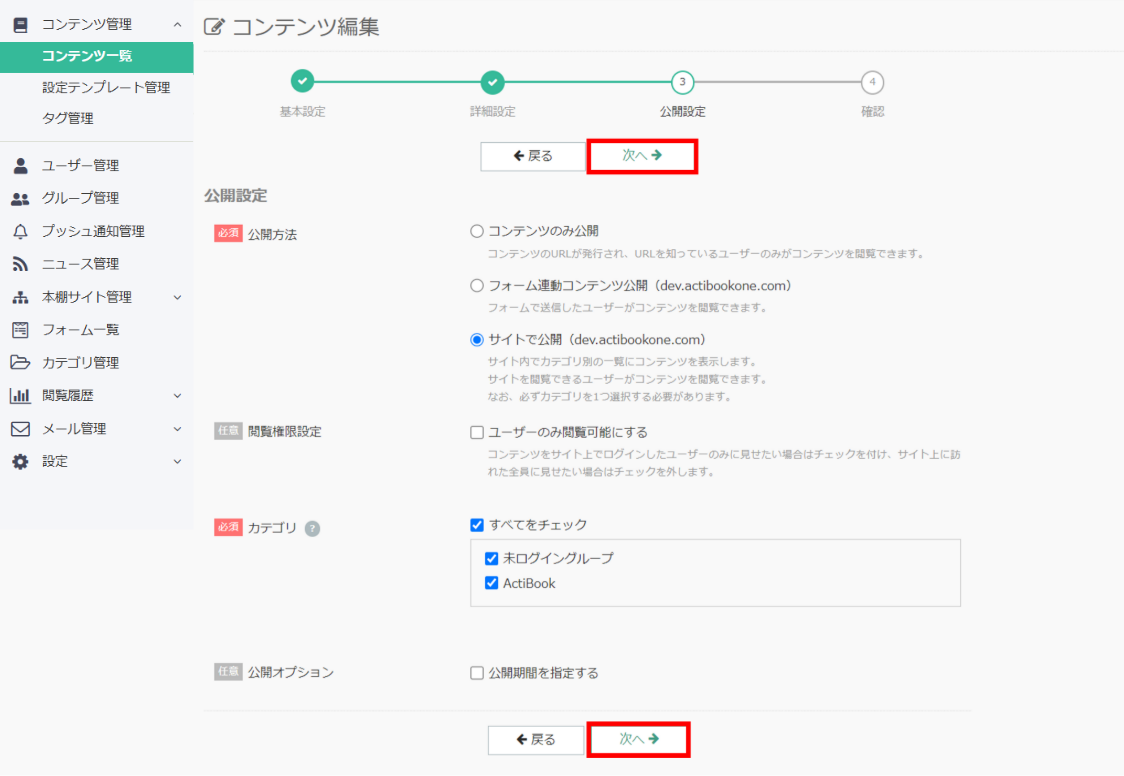Click the top 次へ button

[642, 156]
